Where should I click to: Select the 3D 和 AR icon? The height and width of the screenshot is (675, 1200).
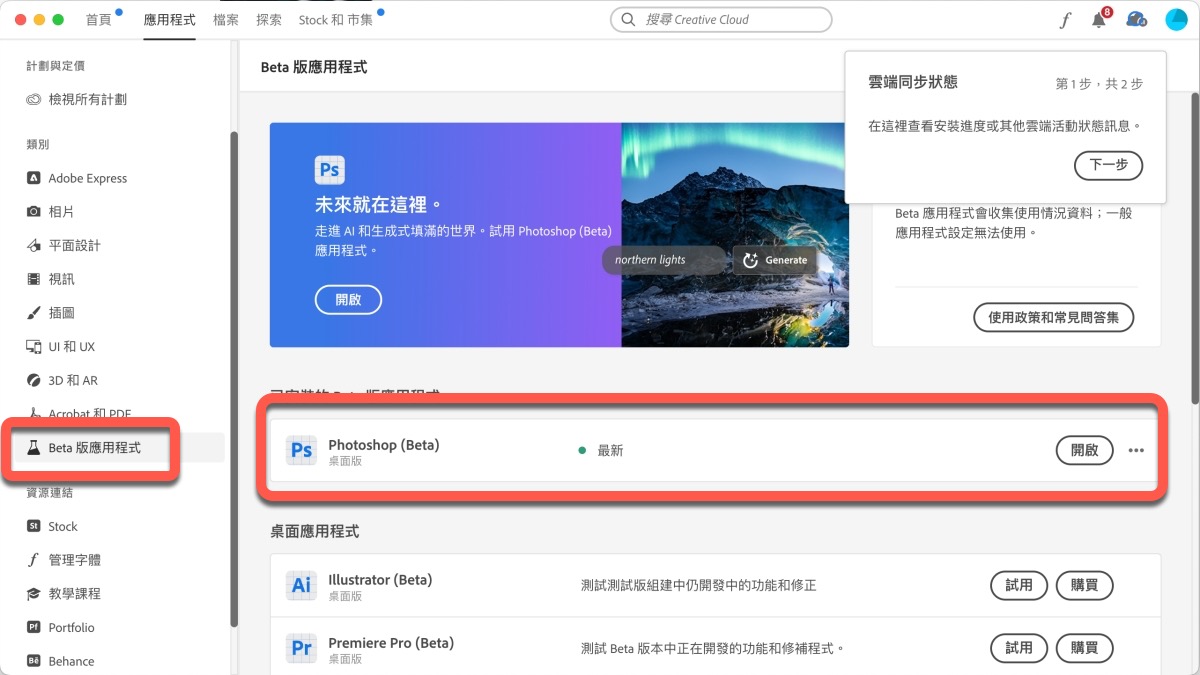tap(33, 381)
